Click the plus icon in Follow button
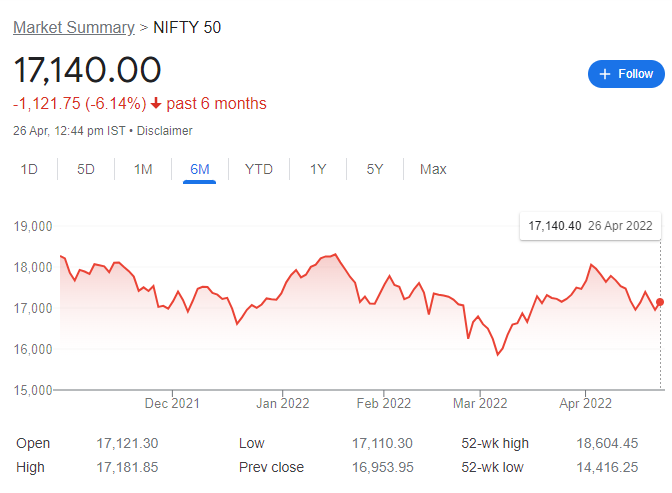The width and height of the screenshot is (672, 493). click(x=605, y=74)
